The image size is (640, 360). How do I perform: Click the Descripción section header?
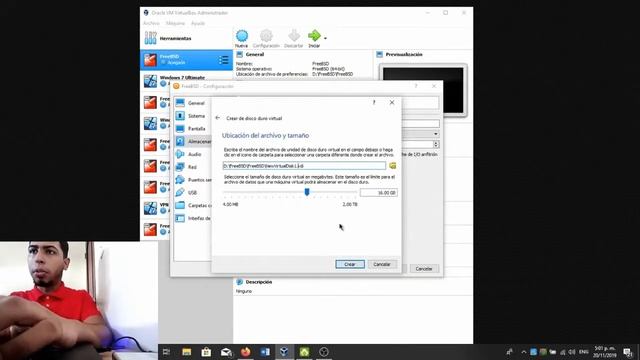click(x=258, y=282)
